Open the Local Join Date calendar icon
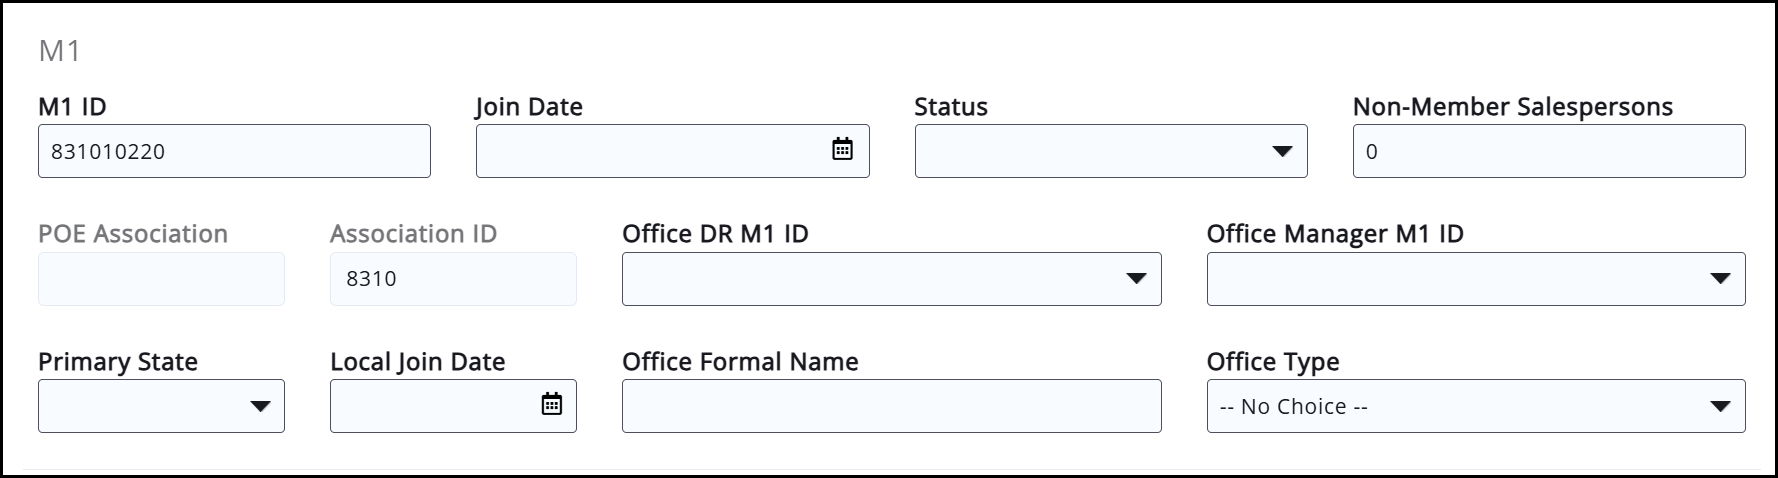This screenshot has height=478, width=1778. pyautogui.click(x=551, y=405)
